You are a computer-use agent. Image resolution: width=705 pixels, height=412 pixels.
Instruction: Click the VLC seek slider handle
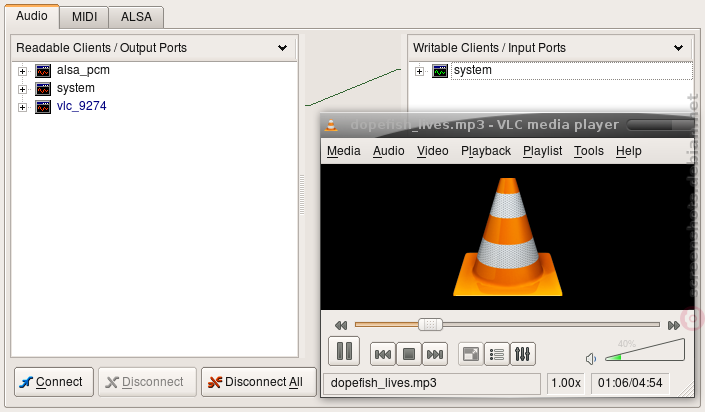pyautogui.click(x=430, y=324)
